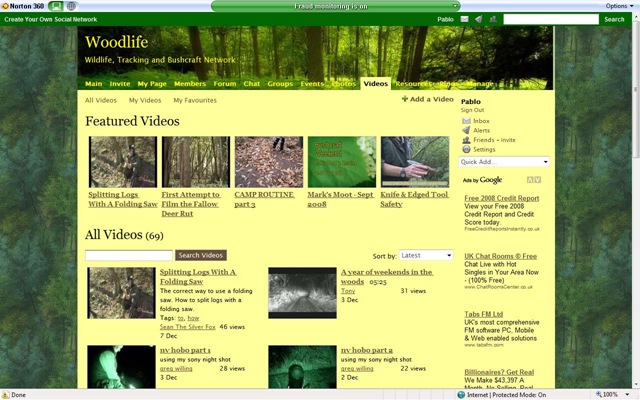
Task: Open the envelope inbox icon in top bar
Action: [x=464, y=19]
